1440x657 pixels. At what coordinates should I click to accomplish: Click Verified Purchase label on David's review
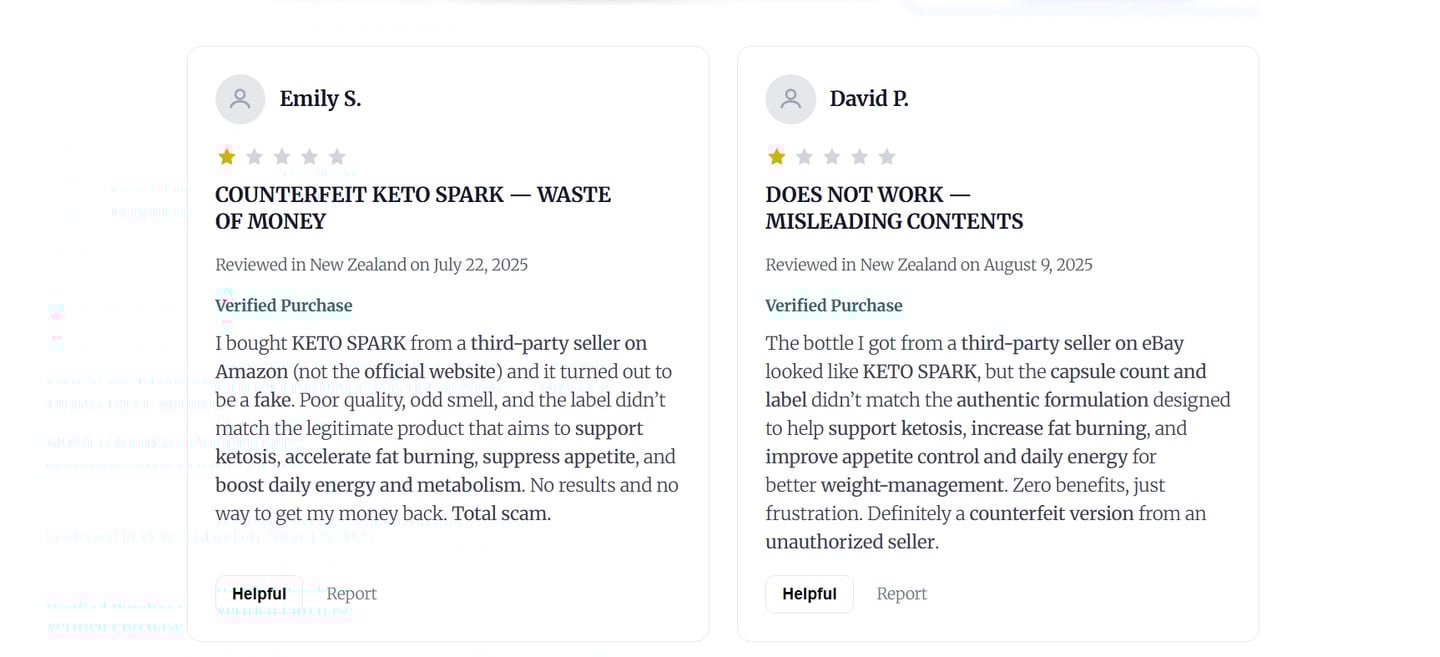click(834, 306)
